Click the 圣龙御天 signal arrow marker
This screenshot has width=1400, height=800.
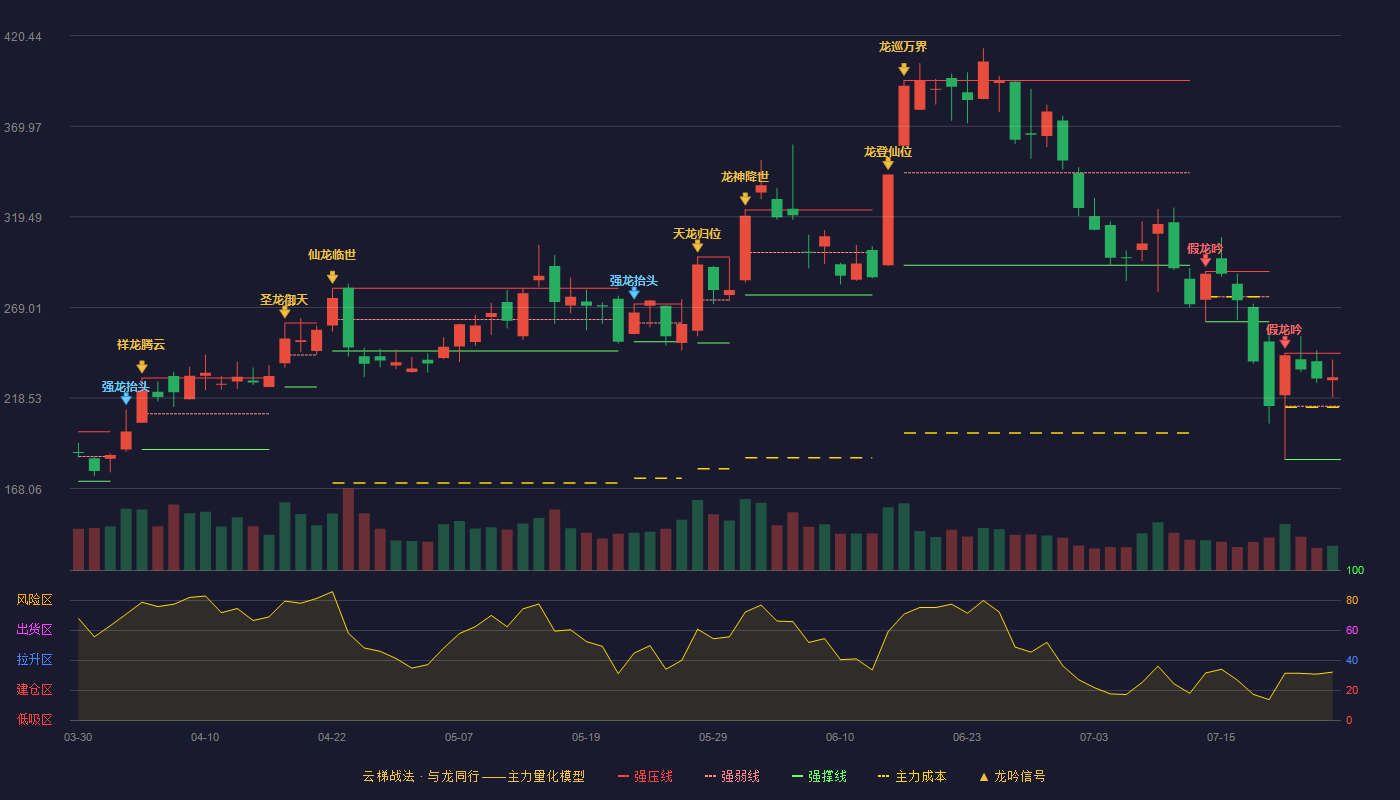[285, 312]
